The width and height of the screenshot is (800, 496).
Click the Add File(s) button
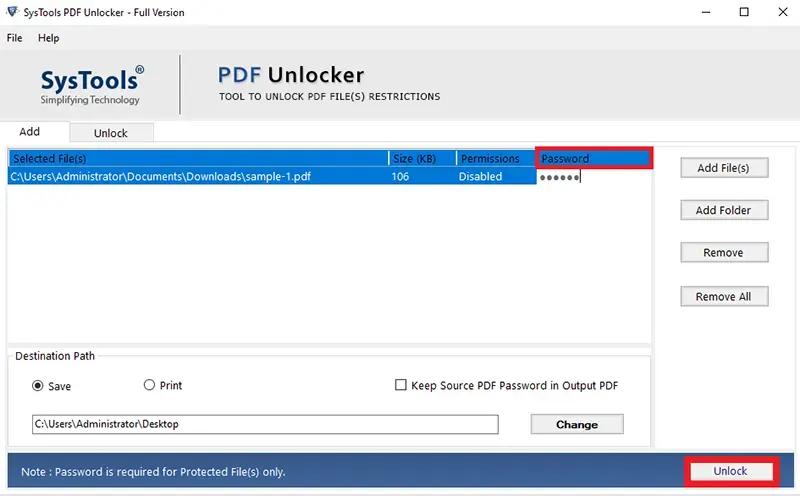(x=723, y=168)
